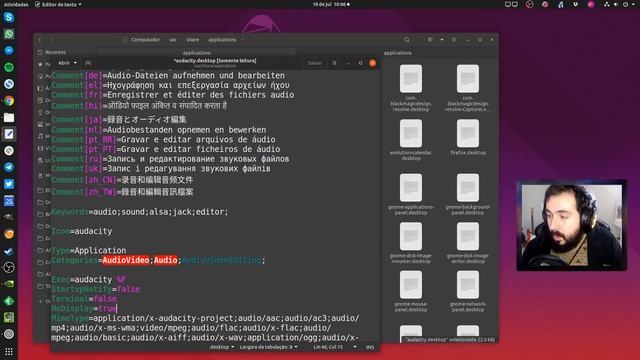This screenshot has height=360, width=640.
Task: Launch Spotify from the dock
Action: (x=9, y=67)
